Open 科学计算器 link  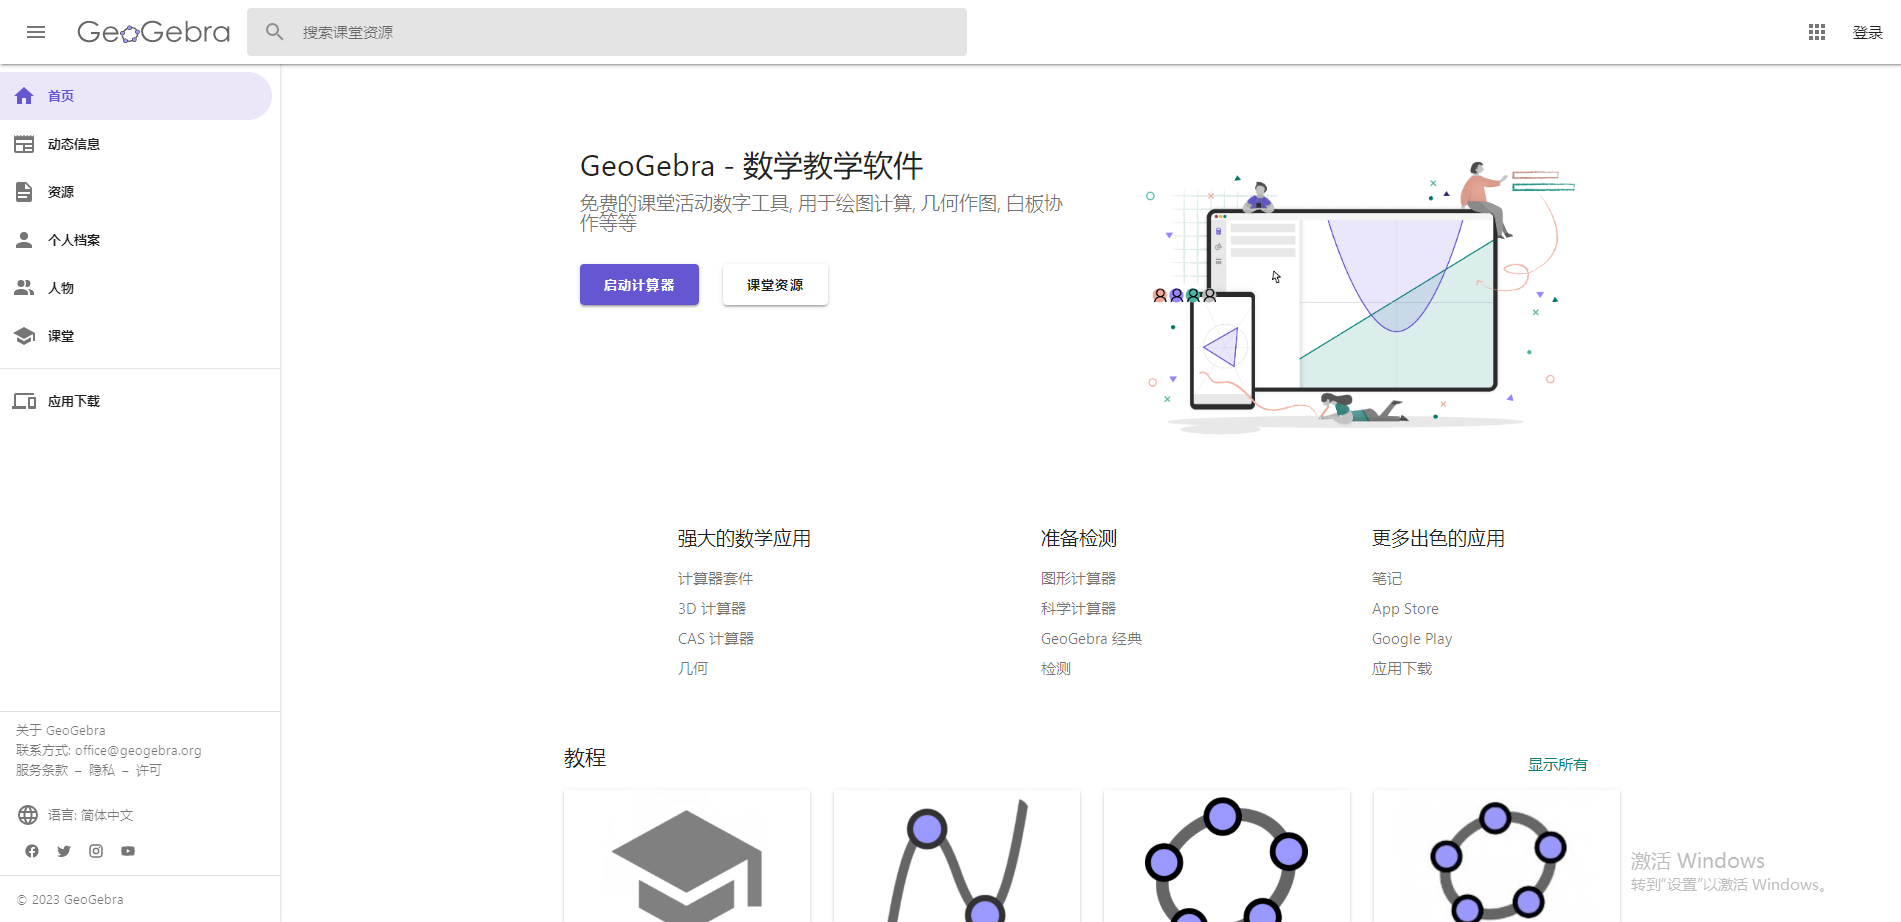[1078, 609]
